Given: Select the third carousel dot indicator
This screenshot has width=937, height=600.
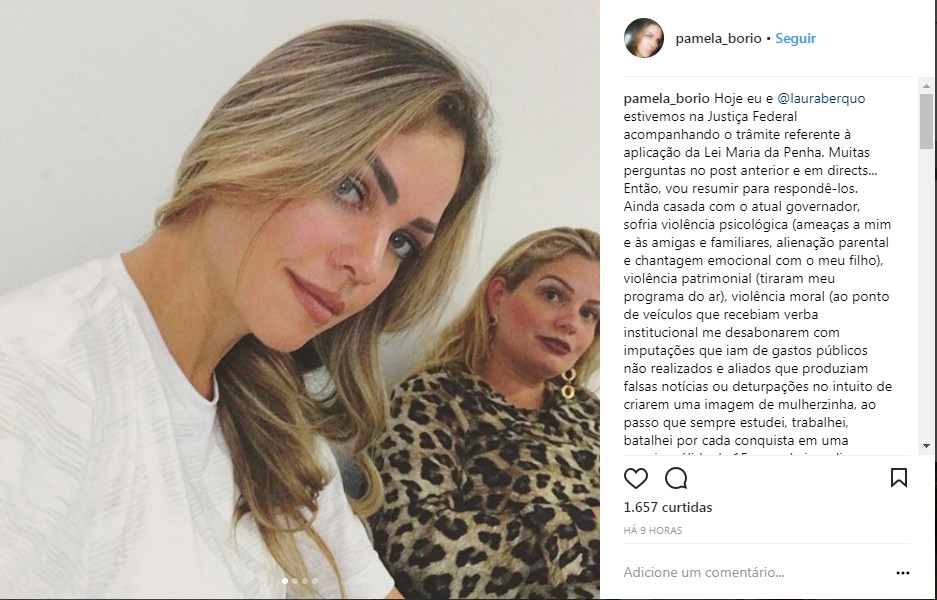Looking at the screenshot, I should coord(305,581).
